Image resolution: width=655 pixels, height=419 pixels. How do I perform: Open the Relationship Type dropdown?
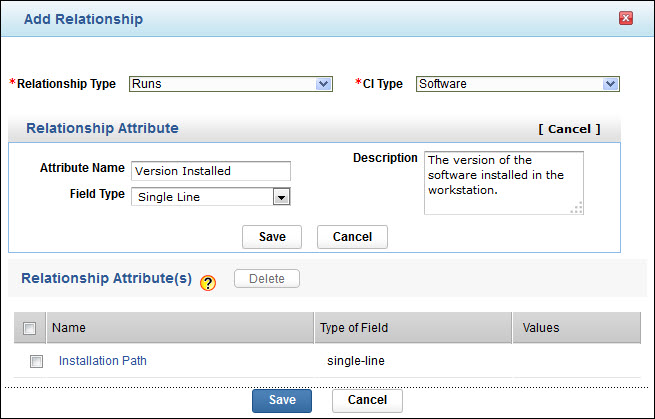231,84
